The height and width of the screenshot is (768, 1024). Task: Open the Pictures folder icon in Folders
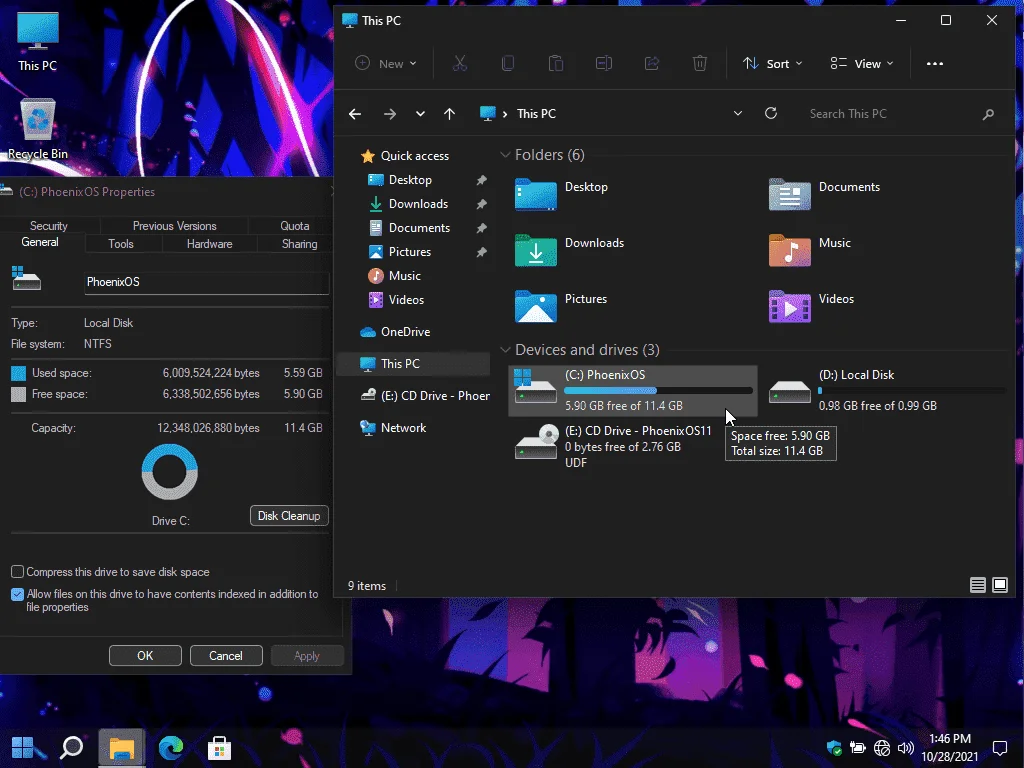click(536, 306)
